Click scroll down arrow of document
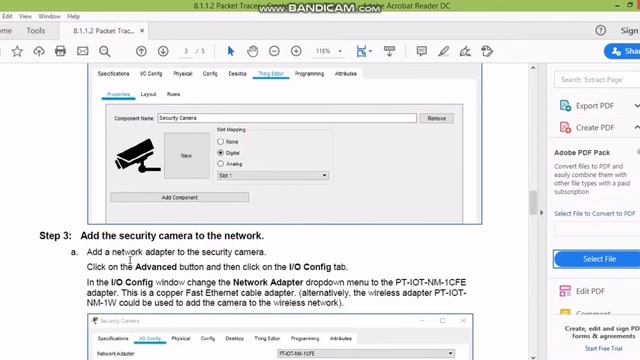Image resolution: width=640 pixels, height=360 pixels. pyautogui.click(x=533, y=357)
